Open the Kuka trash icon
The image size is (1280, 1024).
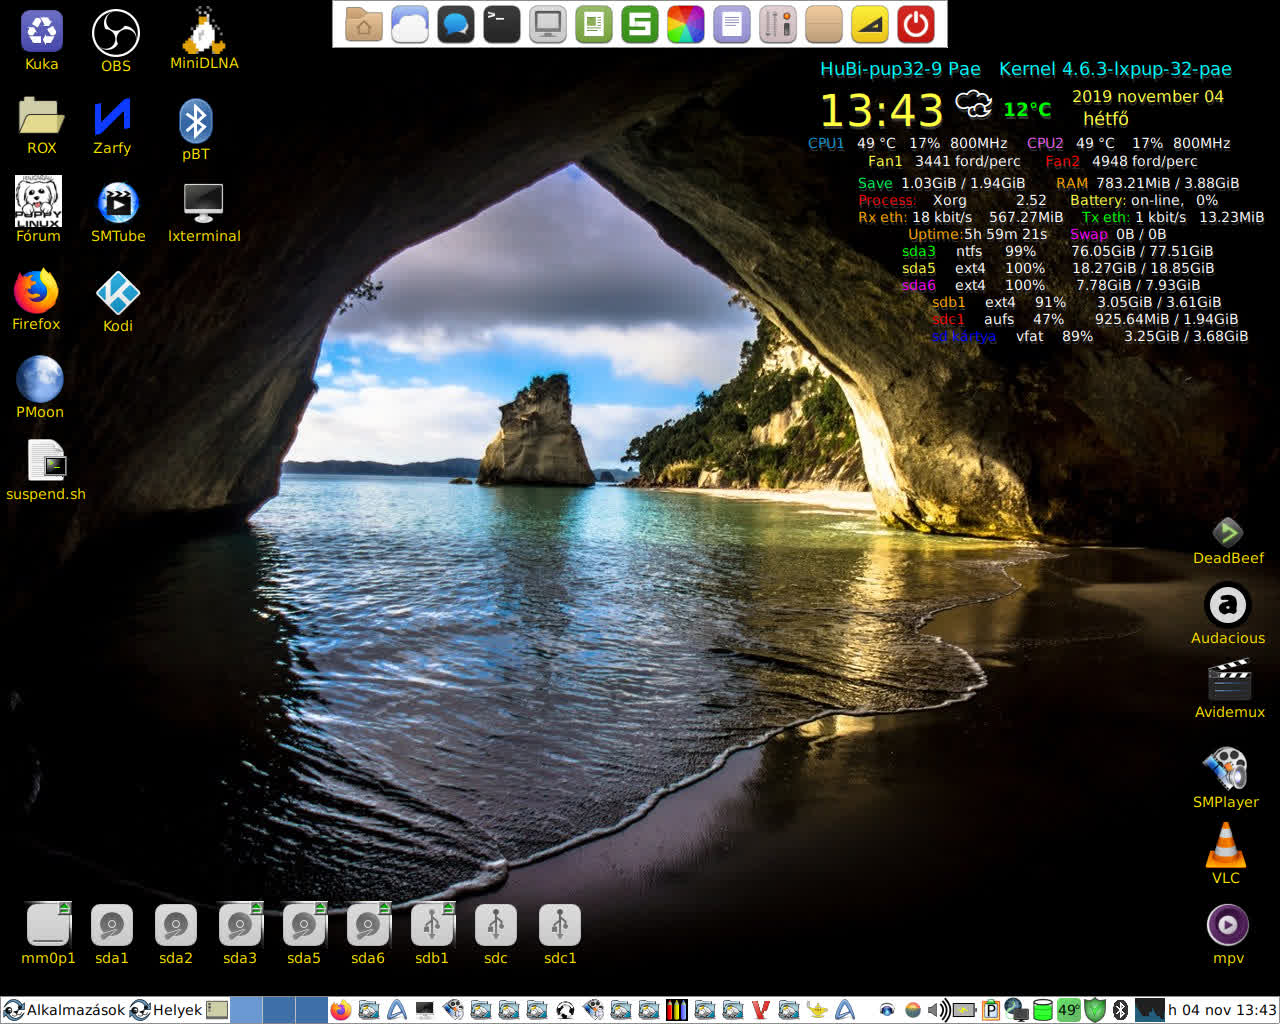click(x=42, y=32)
